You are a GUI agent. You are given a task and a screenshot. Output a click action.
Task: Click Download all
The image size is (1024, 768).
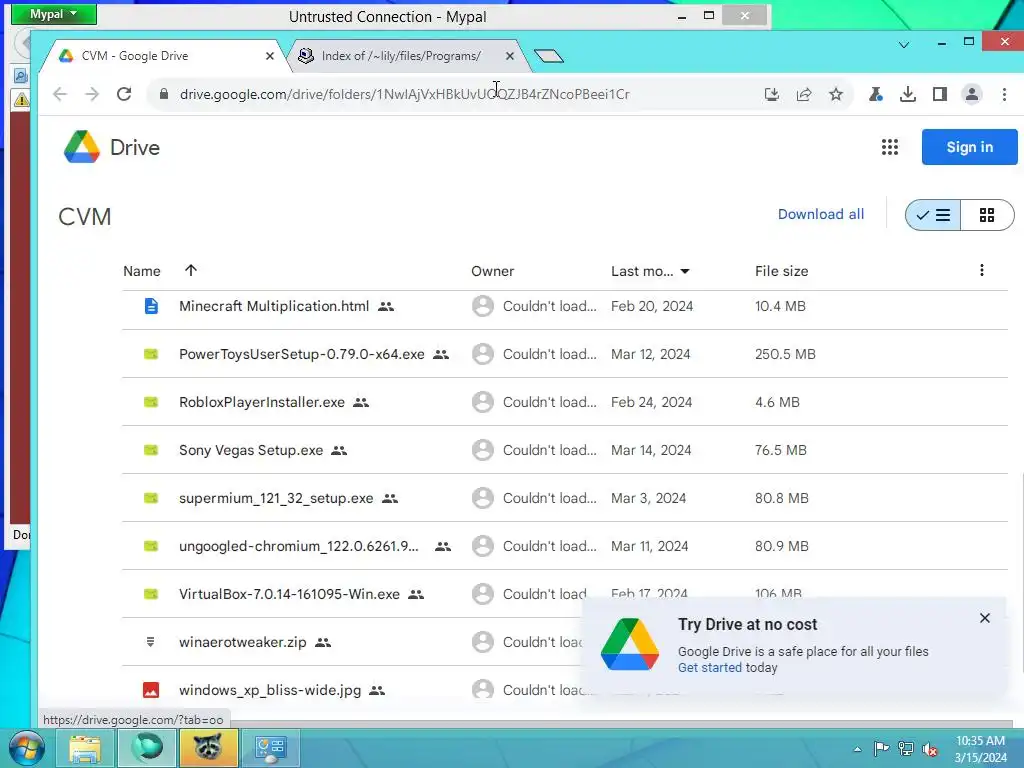821,214
